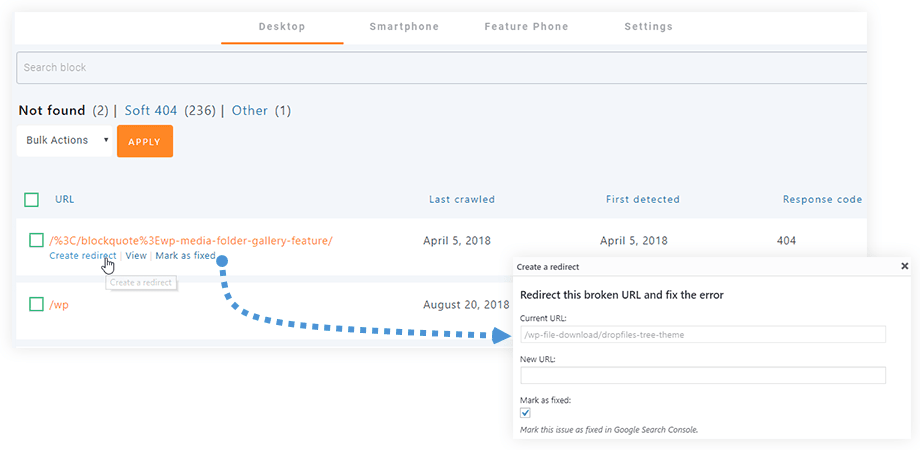The width and height of the screenshot is (920, 450).
Task: Open the /wp broken URL link
Action: (58, 305)
